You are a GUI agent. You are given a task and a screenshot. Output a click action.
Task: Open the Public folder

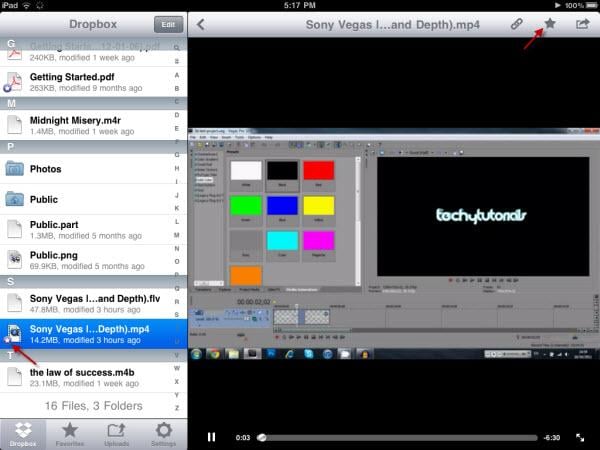coord(93,199)
